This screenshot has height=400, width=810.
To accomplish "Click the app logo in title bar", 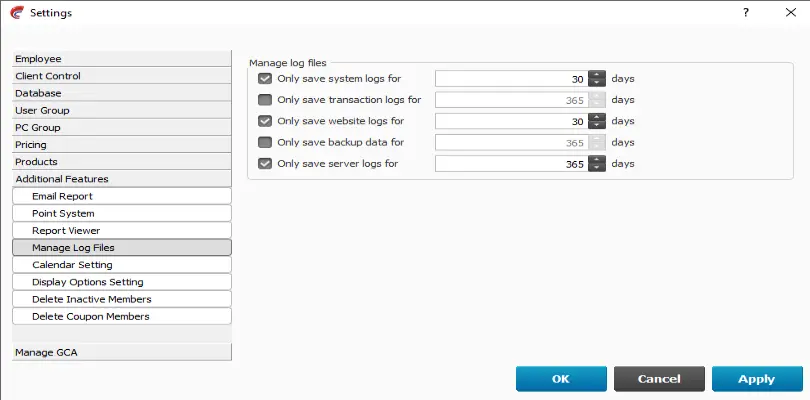I will point(17,12).
